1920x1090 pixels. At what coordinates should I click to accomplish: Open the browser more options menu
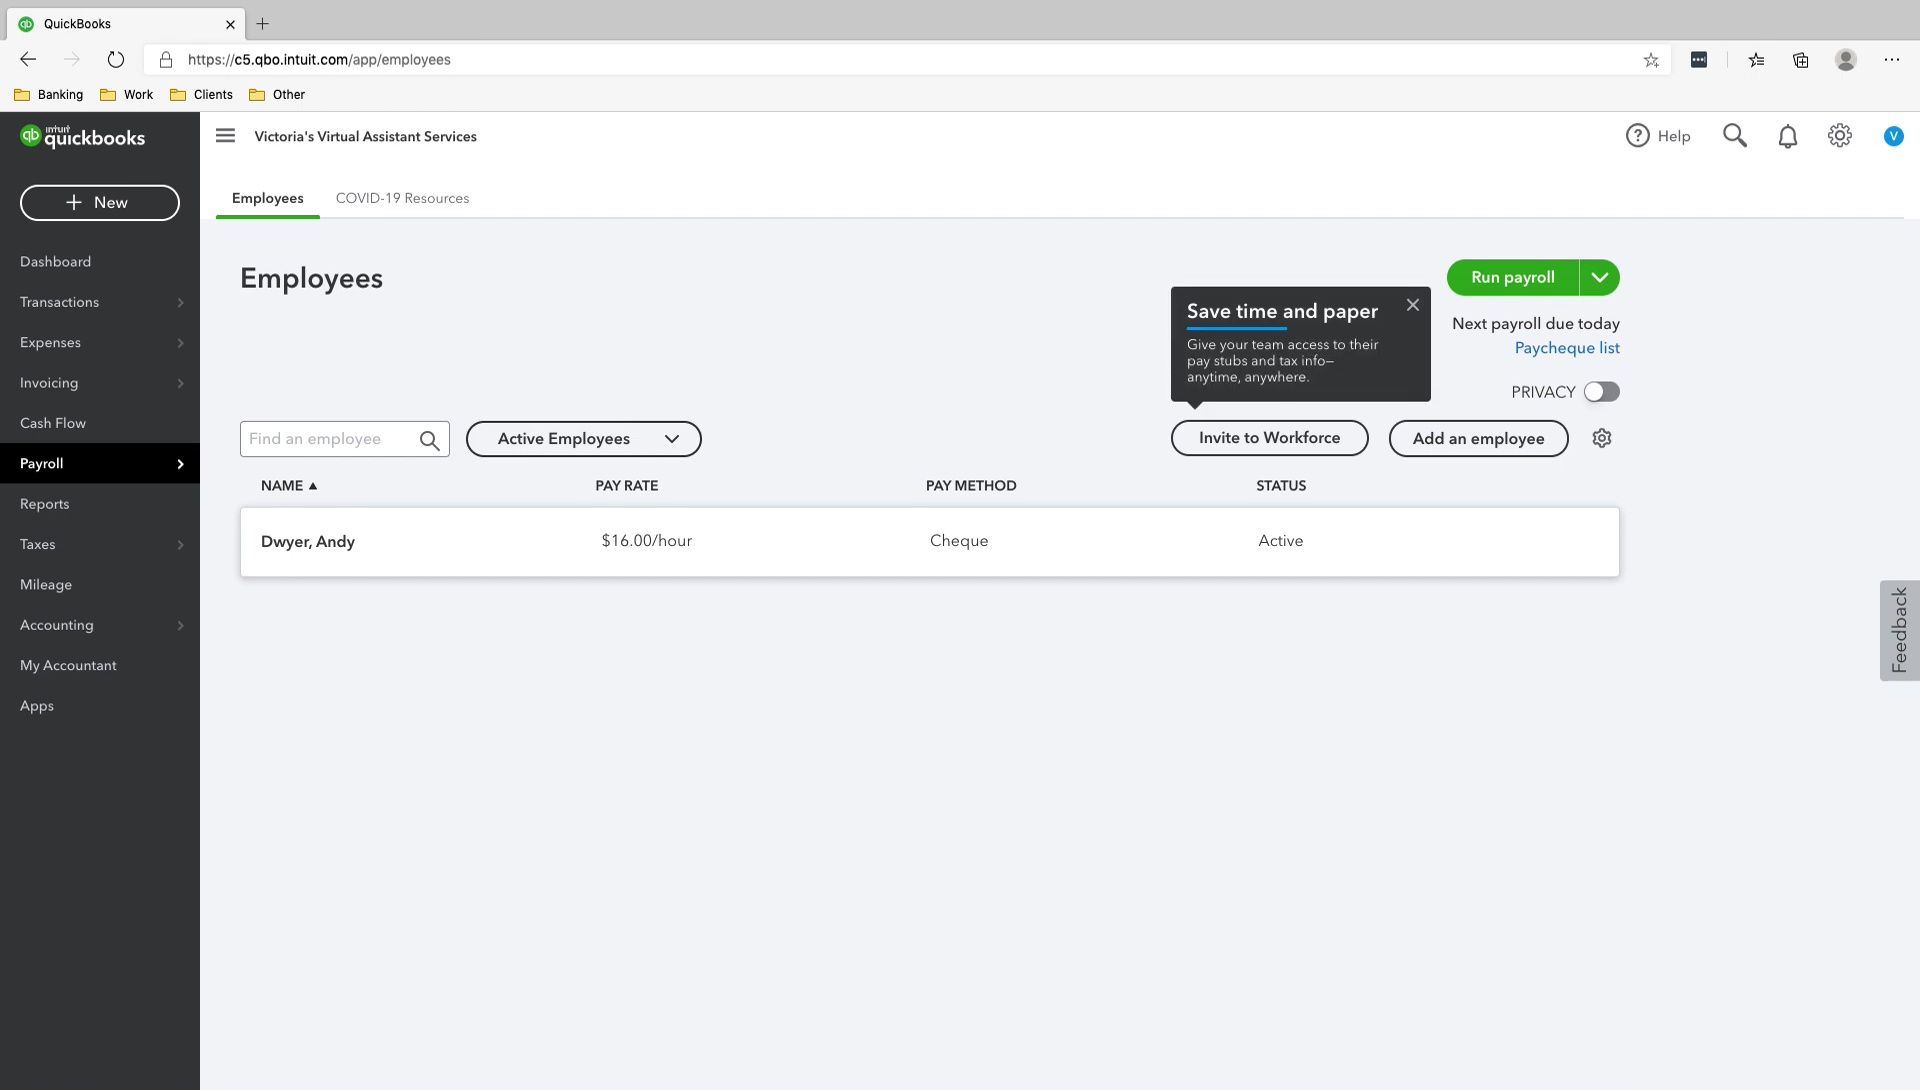coord(1892,60)
